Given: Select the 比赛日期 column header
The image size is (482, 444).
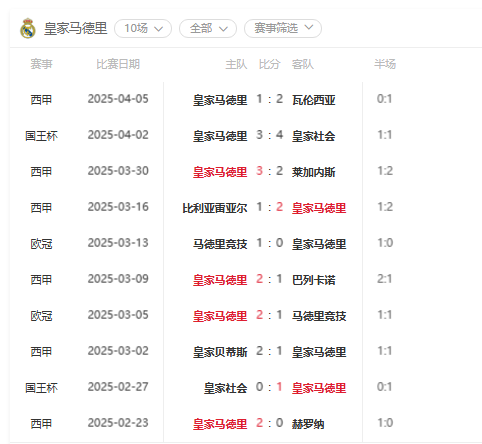Looking at the screenshot, I should (118, 64).
